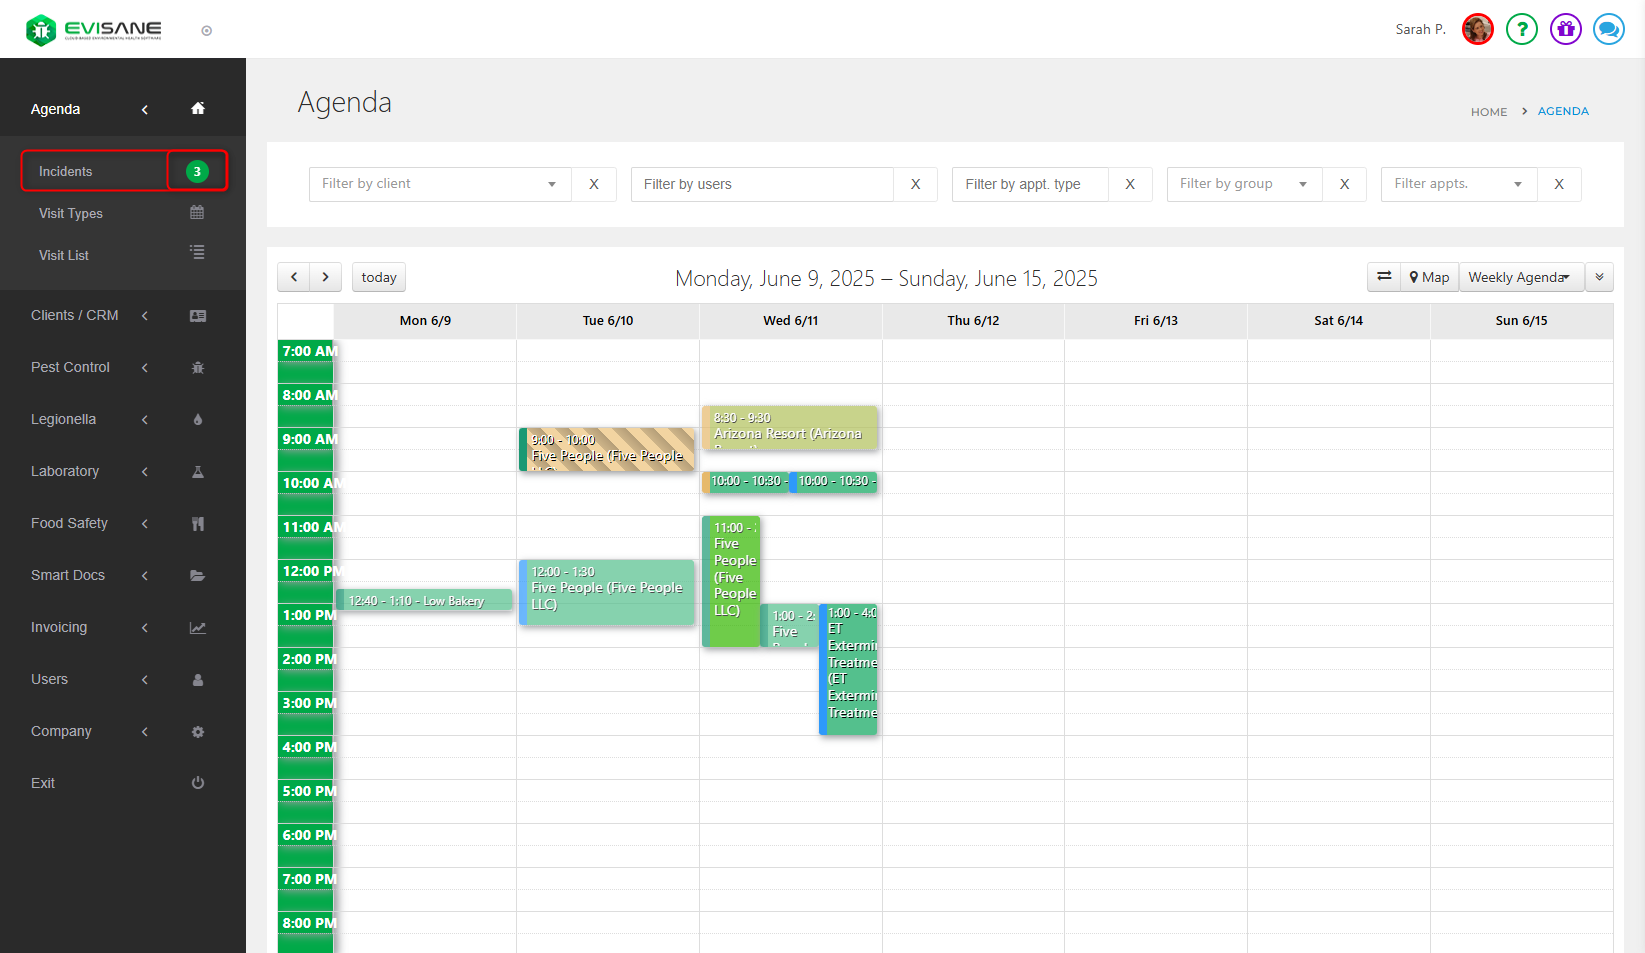Click the Users person icon

(x=198, y=679)
